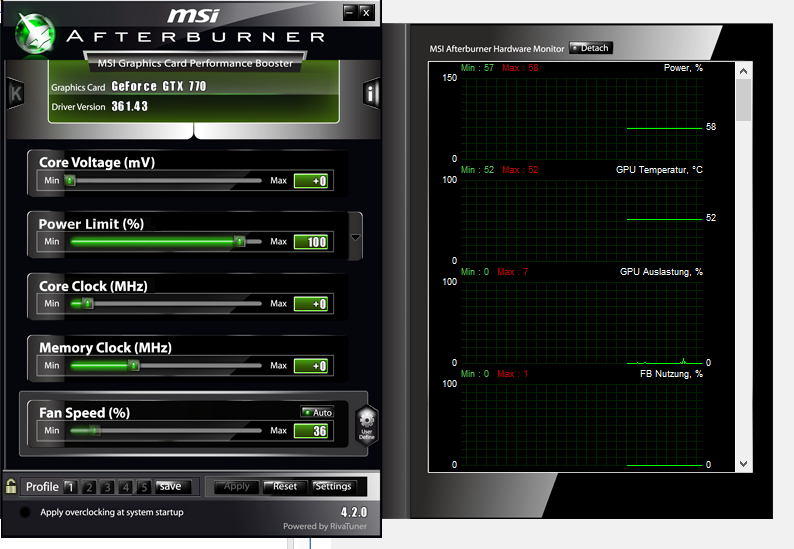Click the Core Voltage slider handle

70,180
